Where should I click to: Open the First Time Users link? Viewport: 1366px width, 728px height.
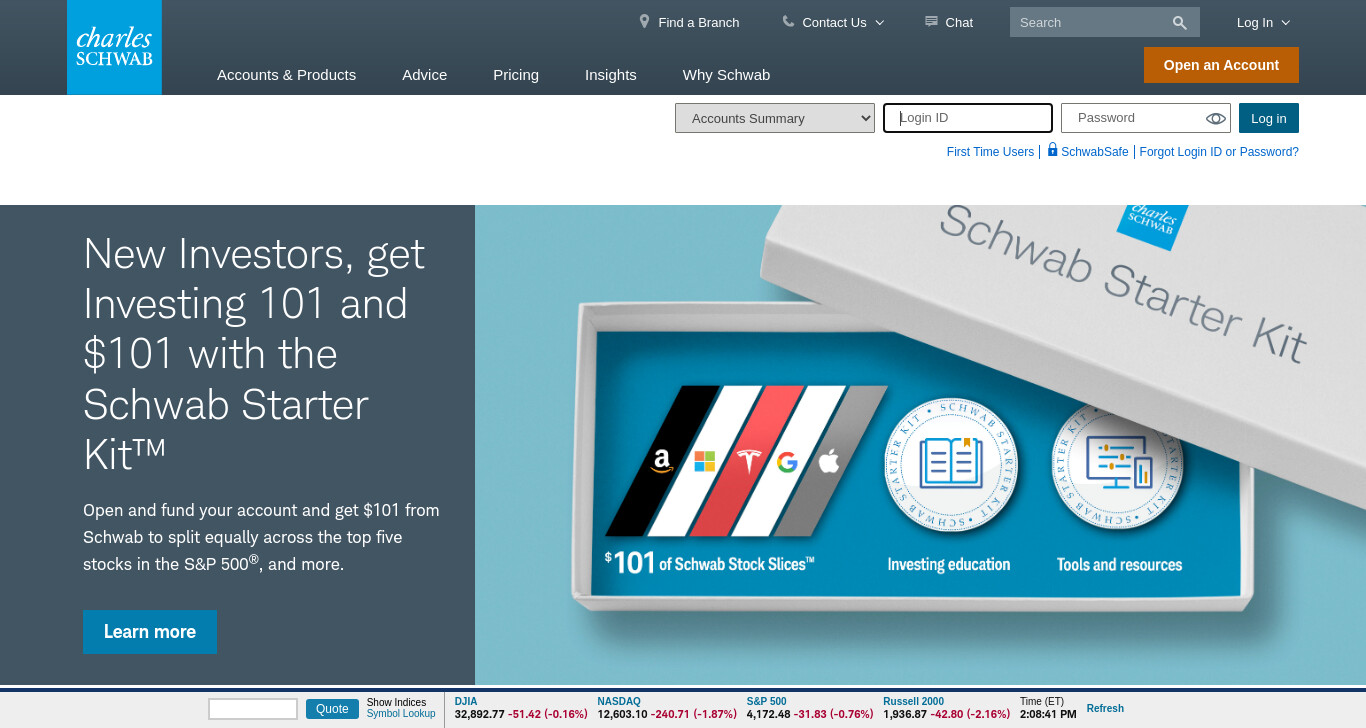pyautogui.click(x=990, y=152)
